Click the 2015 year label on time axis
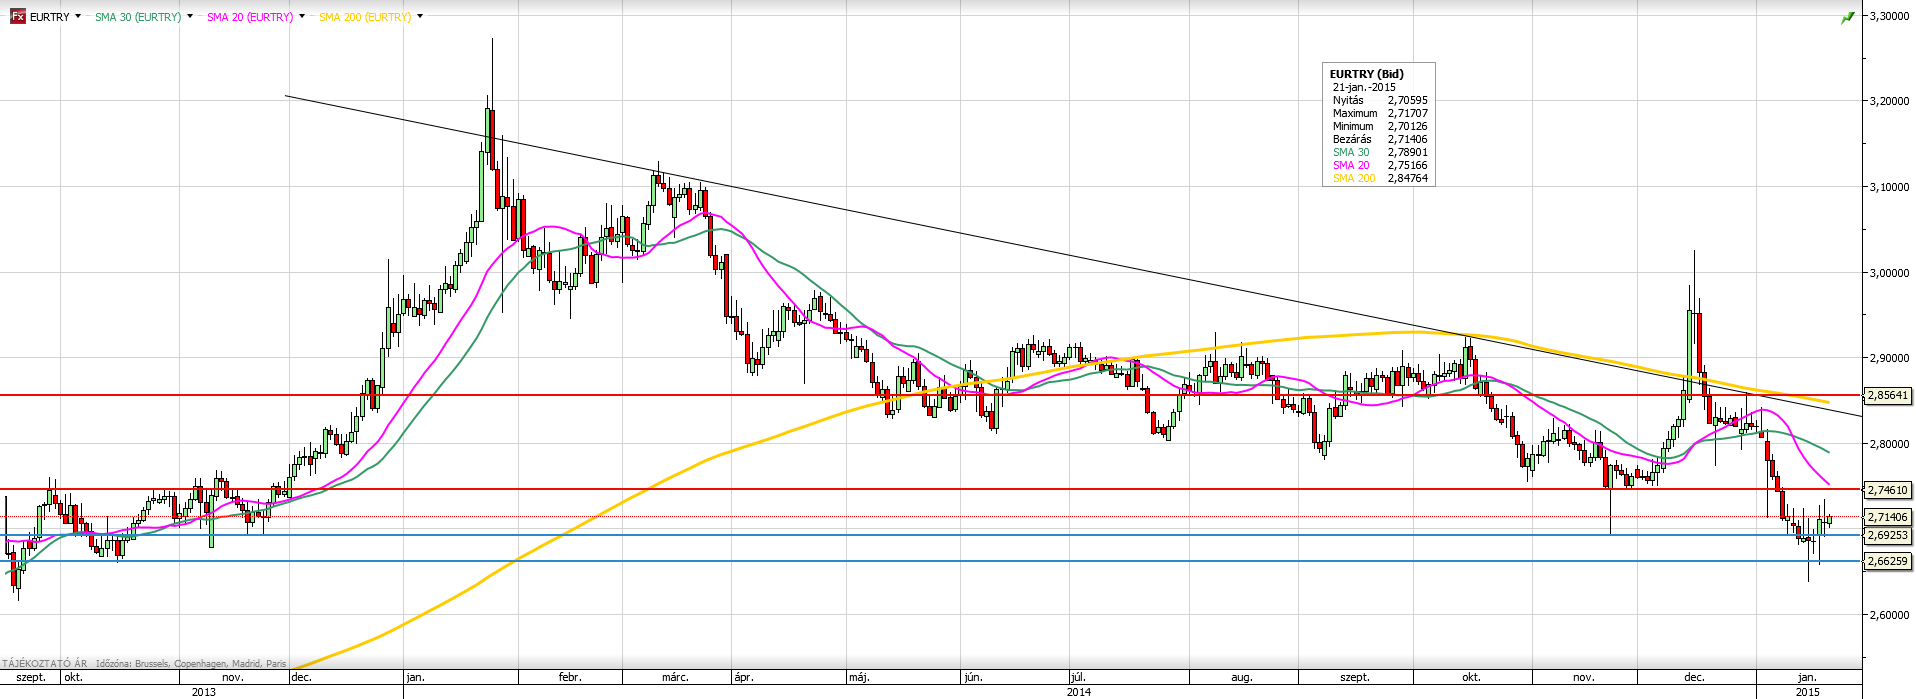1916x699 pixels. pos(1808,691)
